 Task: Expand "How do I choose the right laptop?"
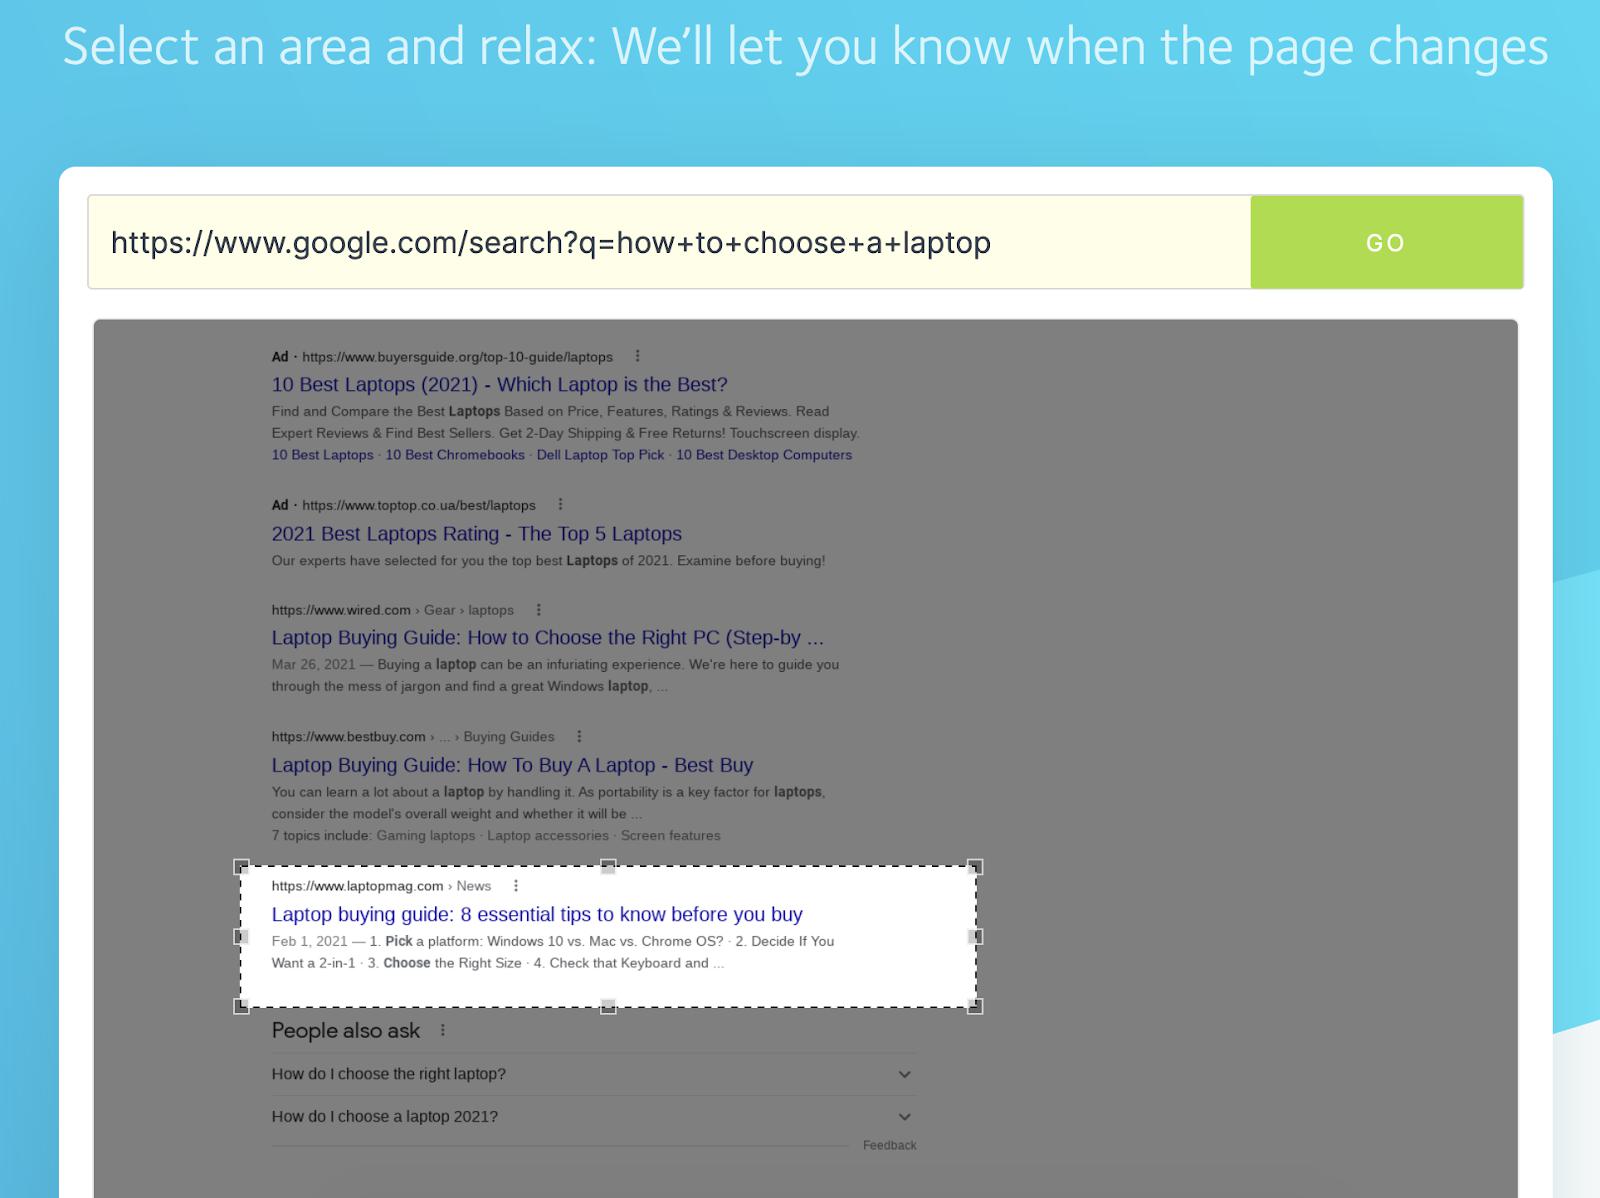click(x=904, y=1074)
